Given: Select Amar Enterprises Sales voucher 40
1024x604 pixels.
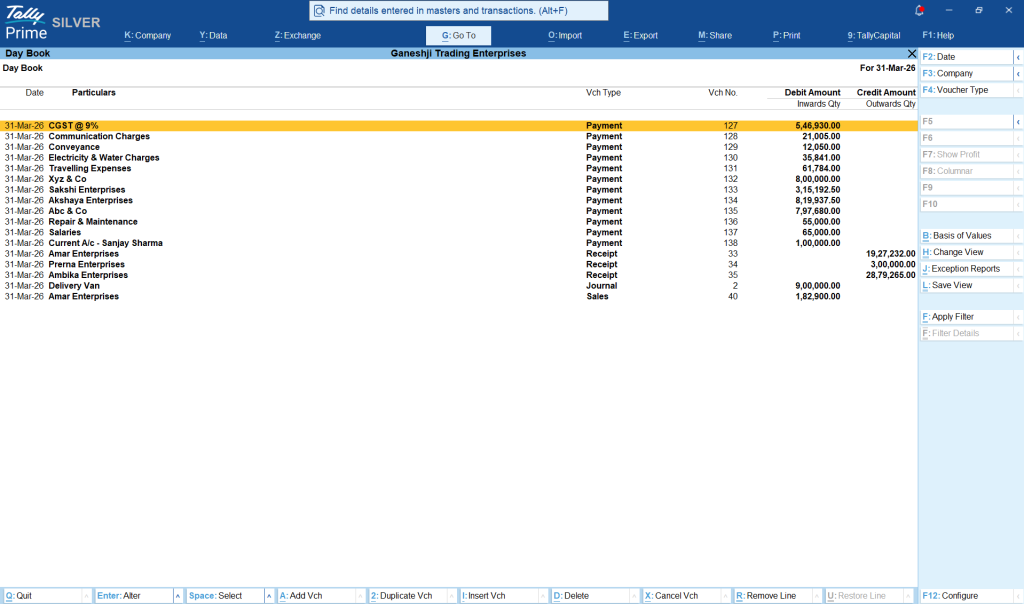Looking at the screenshot, I should (458, 296).
